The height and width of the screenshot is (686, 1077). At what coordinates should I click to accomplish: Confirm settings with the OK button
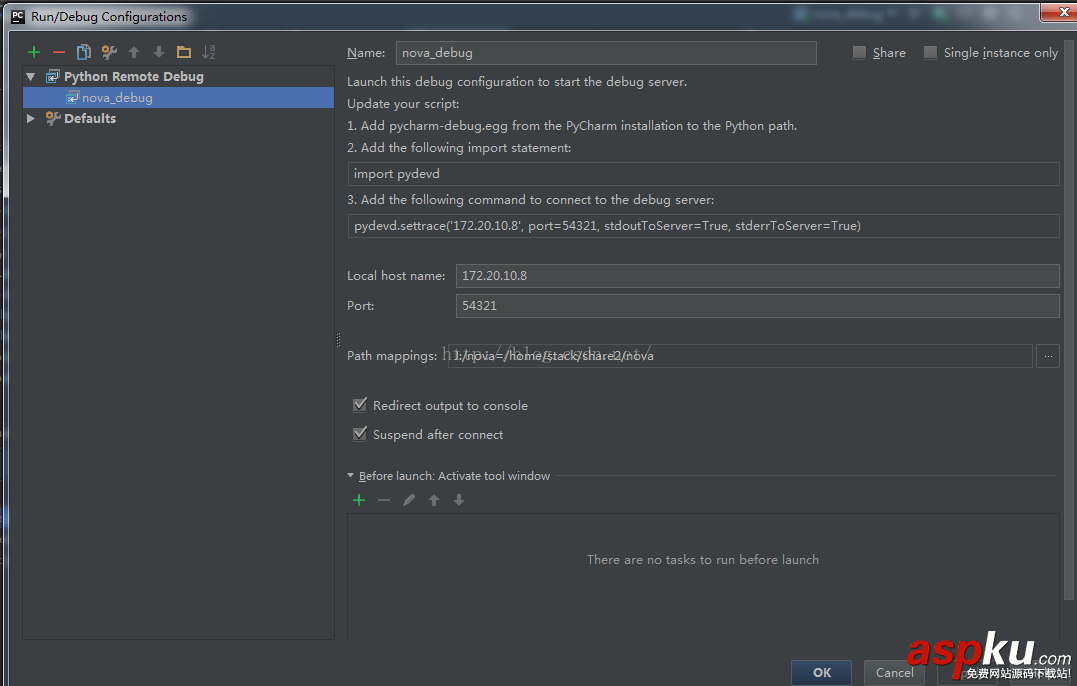821,672
